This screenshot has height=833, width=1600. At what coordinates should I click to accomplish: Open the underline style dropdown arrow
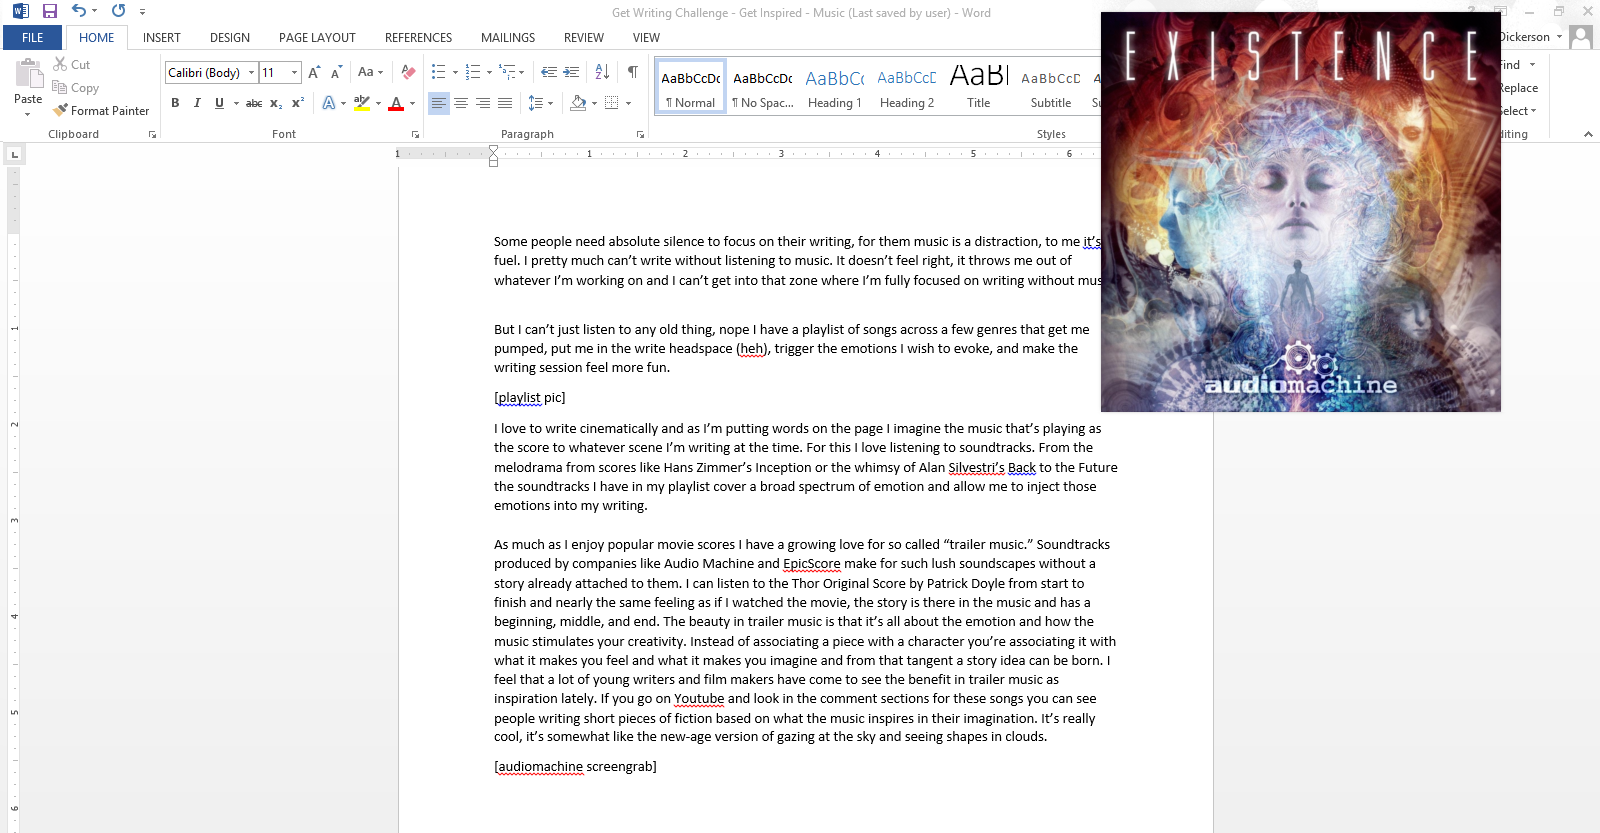[236, 103]
